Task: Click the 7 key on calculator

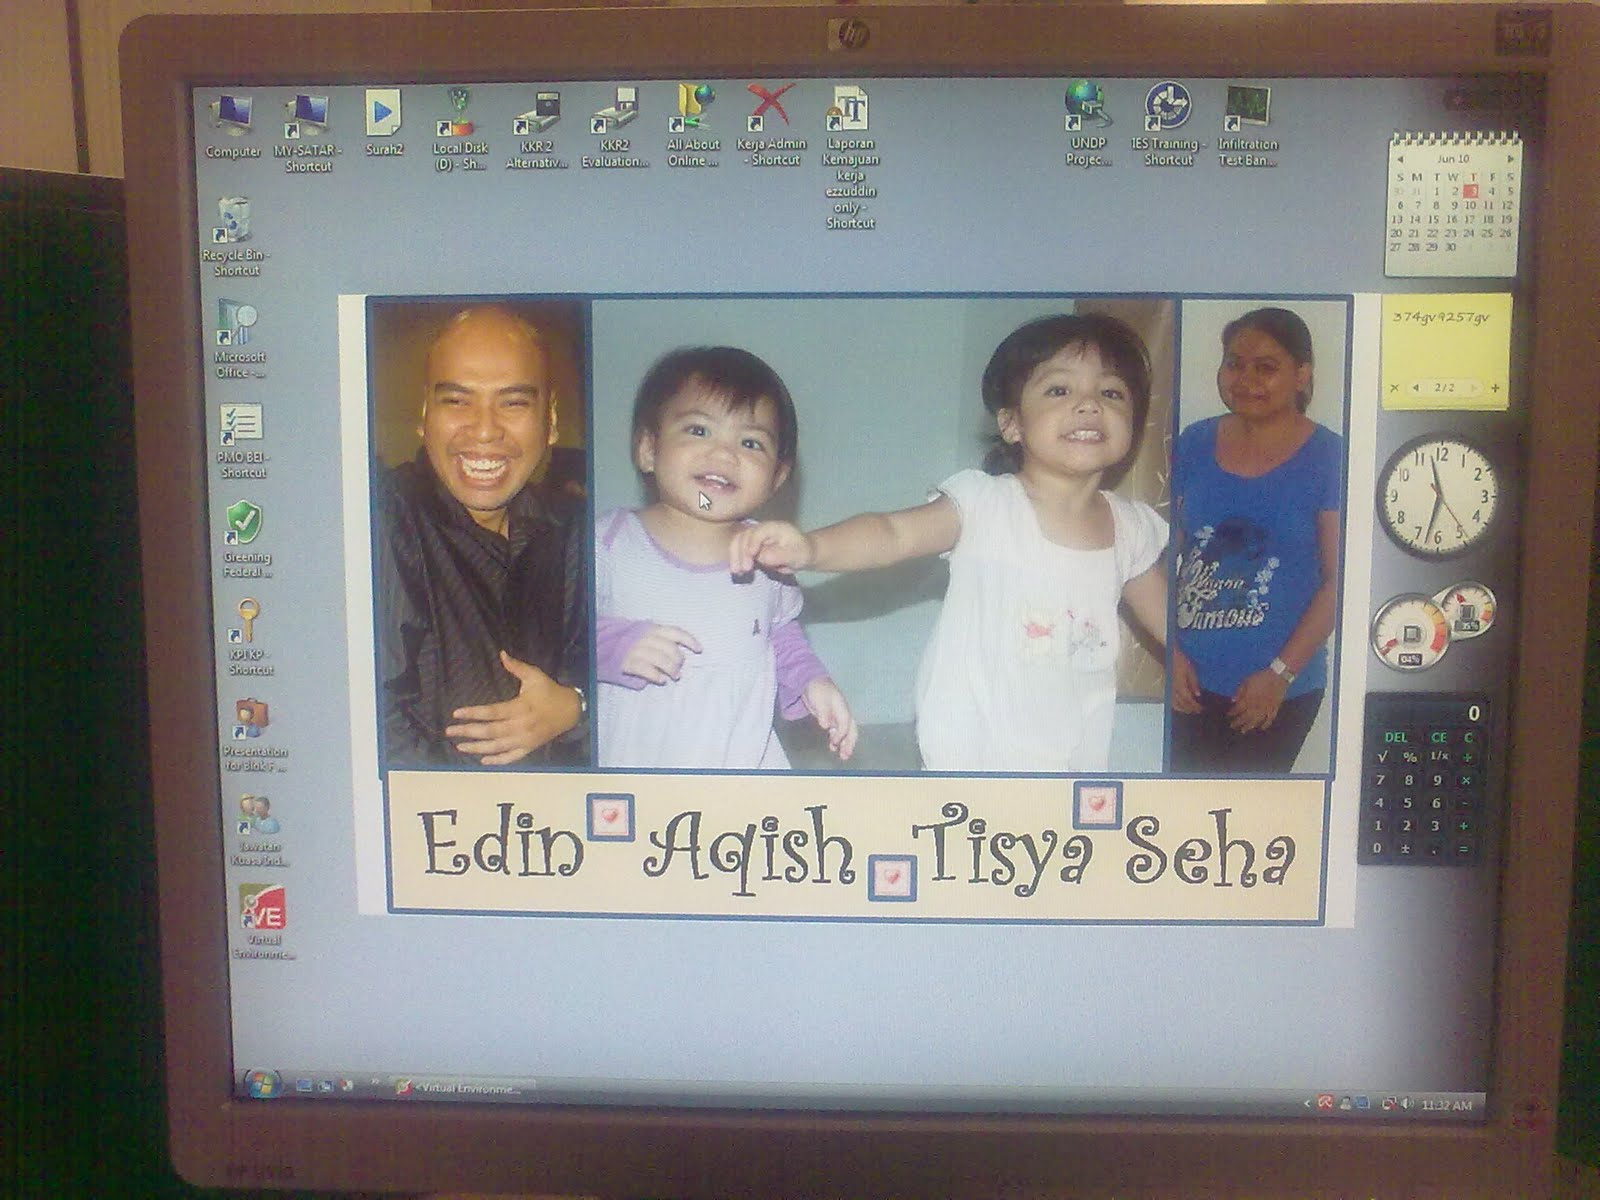Action: [x=1381, y=780]
